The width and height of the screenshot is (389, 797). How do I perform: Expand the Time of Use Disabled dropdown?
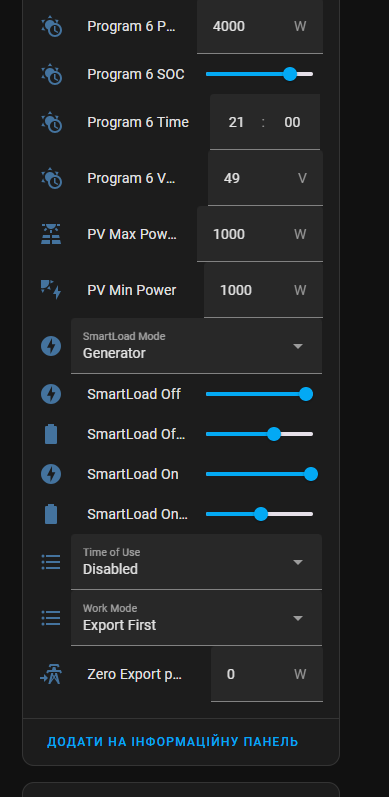[x=196, y=562]
